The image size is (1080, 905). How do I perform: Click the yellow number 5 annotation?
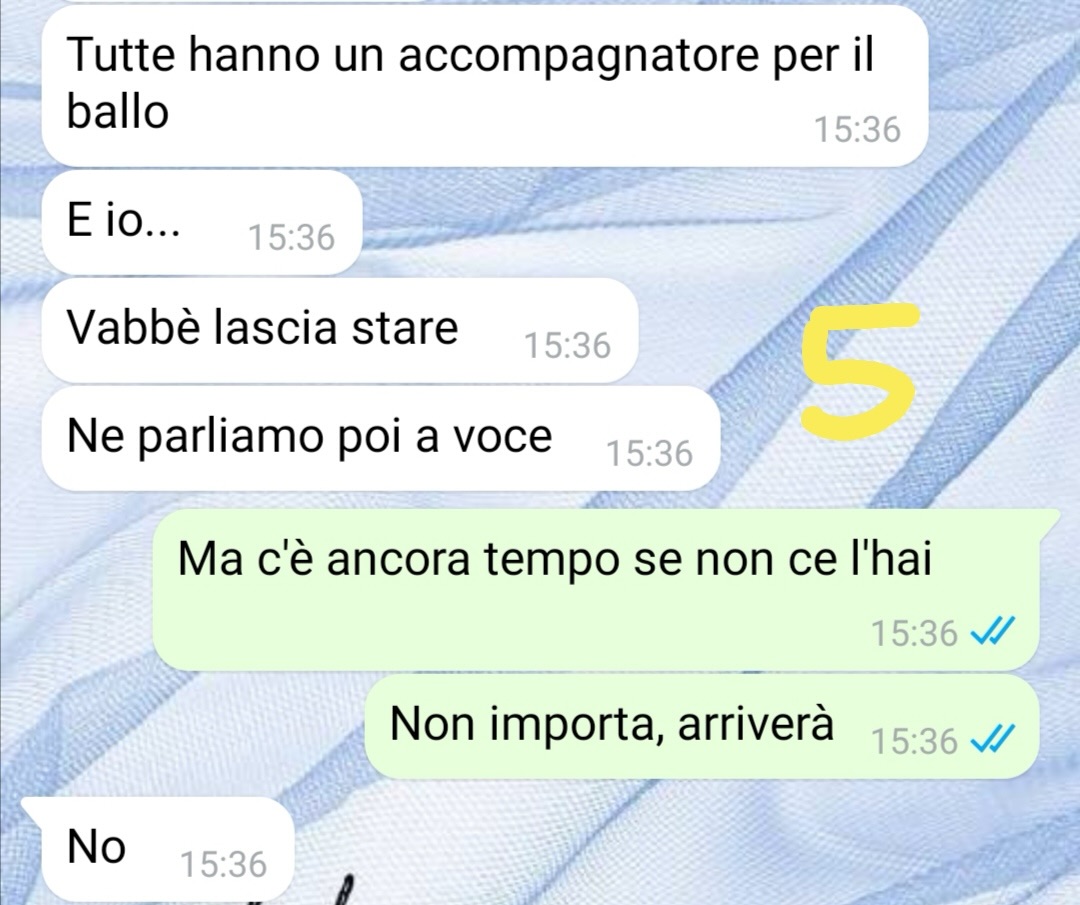tap(860, 369)
